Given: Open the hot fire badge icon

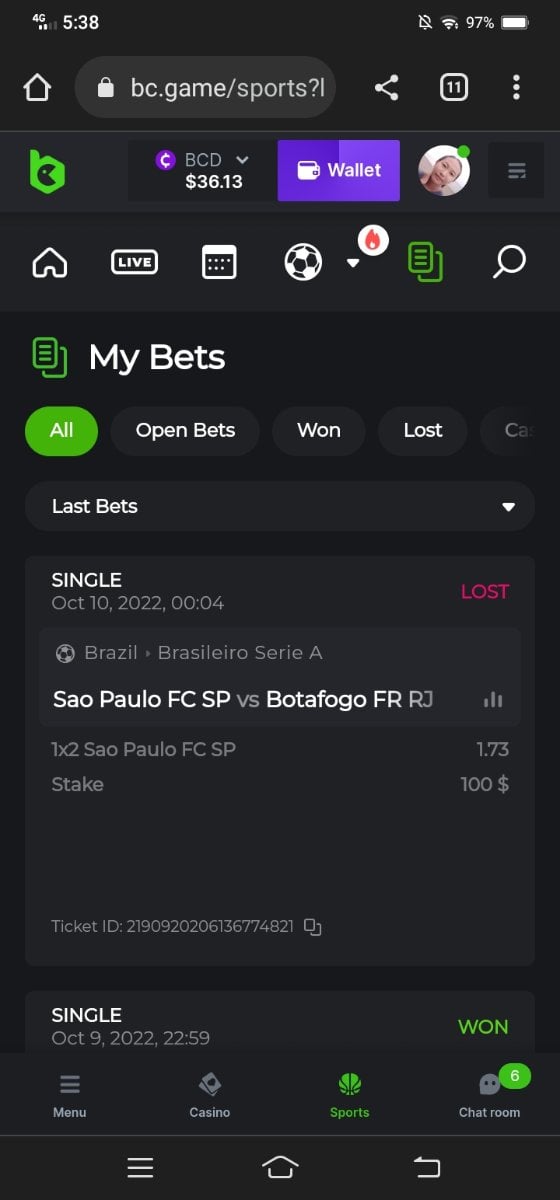Looking at the screenshot, I should point(373,240).
